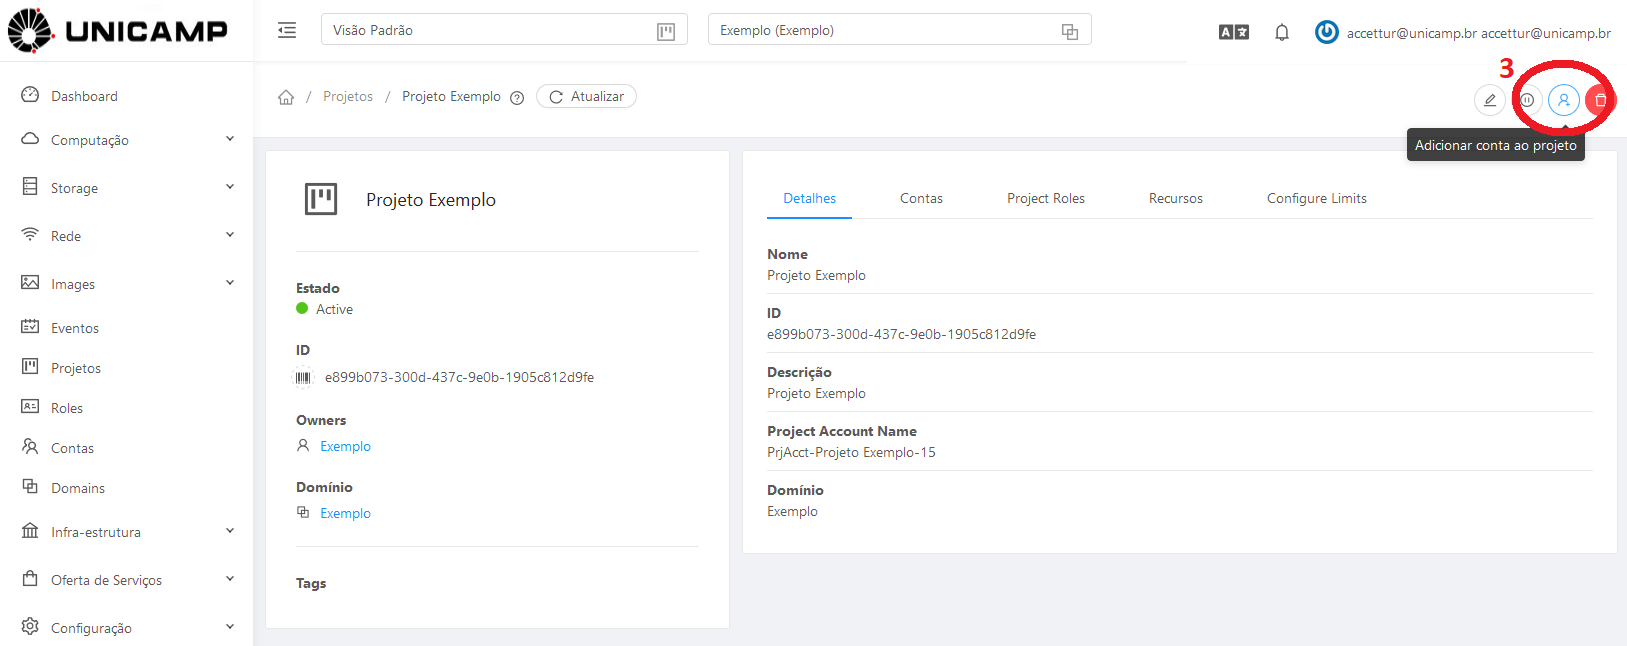The image size is (1627, 646).
Task: Expand the Computação sidebar menu
Action: click(127, 140)
